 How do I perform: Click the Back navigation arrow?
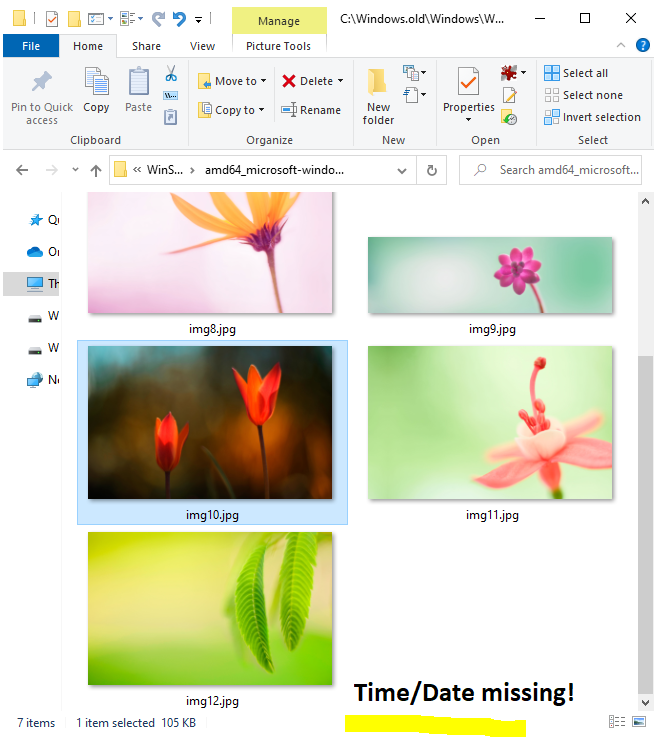[x=22, y=170]
